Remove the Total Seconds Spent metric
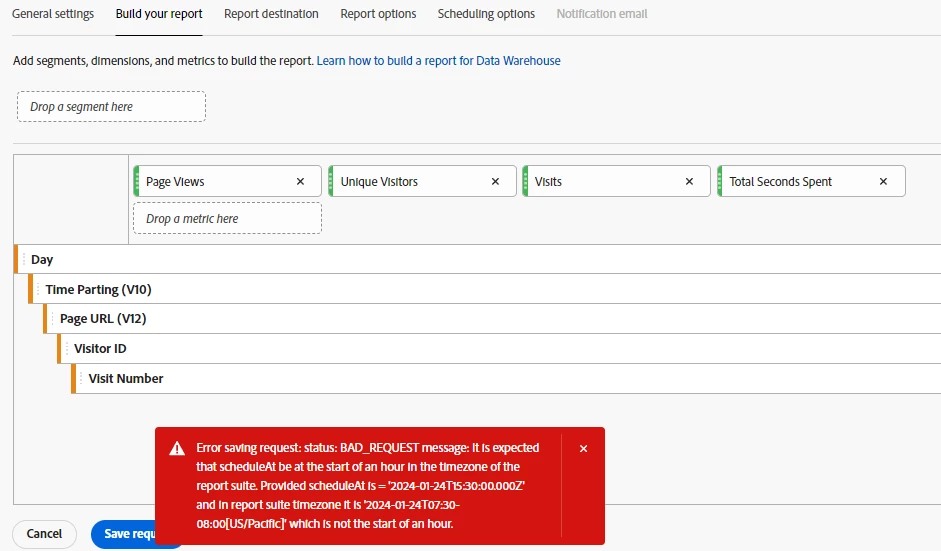941x551 pixels. (883, 181)
